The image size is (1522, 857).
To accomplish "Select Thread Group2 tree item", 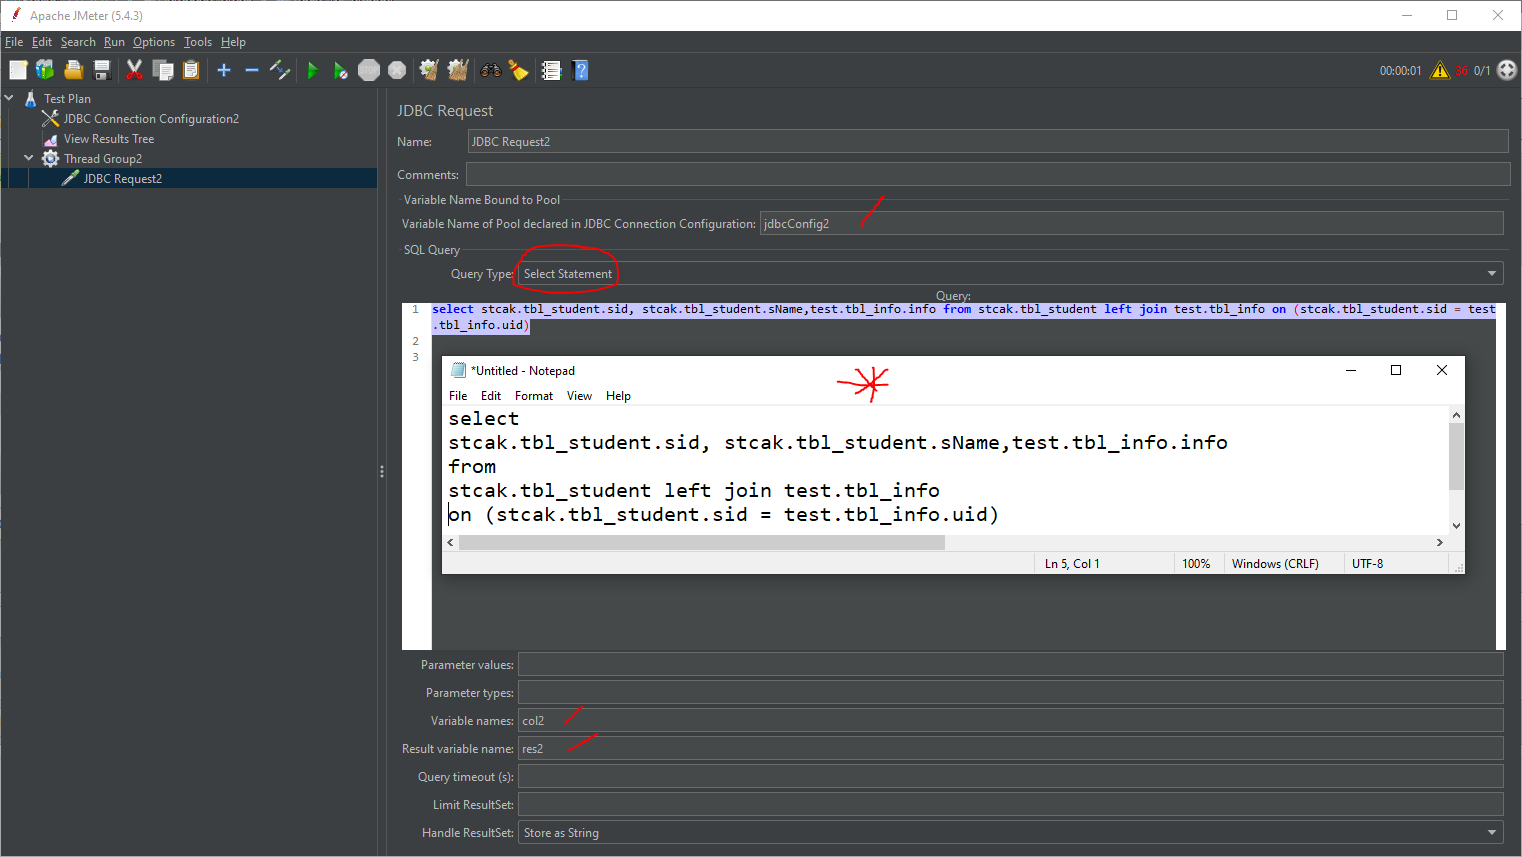I will (103, 159).
